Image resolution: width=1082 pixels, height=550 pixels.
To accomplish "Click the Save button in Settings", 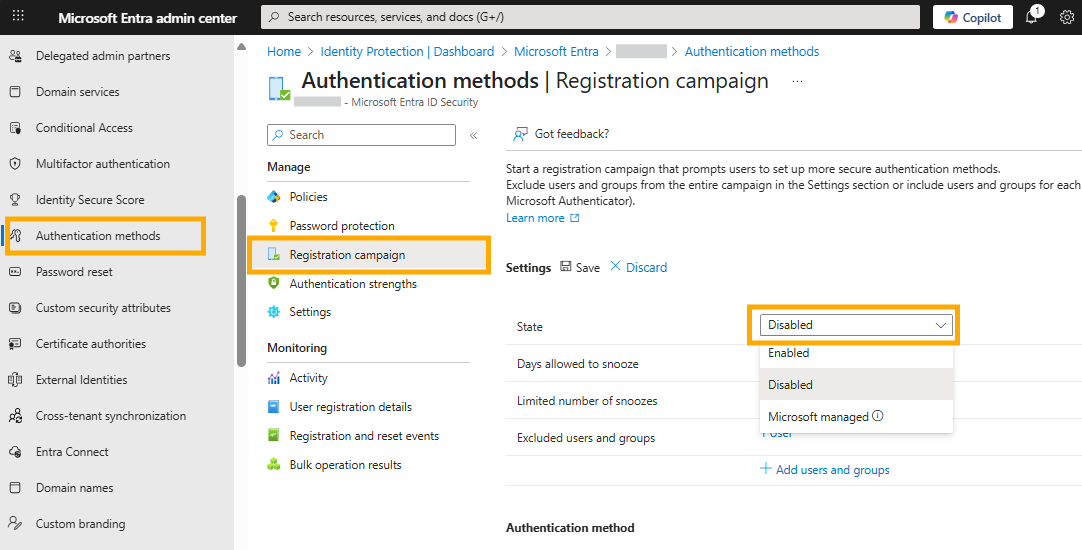I will tap(580, 267).
